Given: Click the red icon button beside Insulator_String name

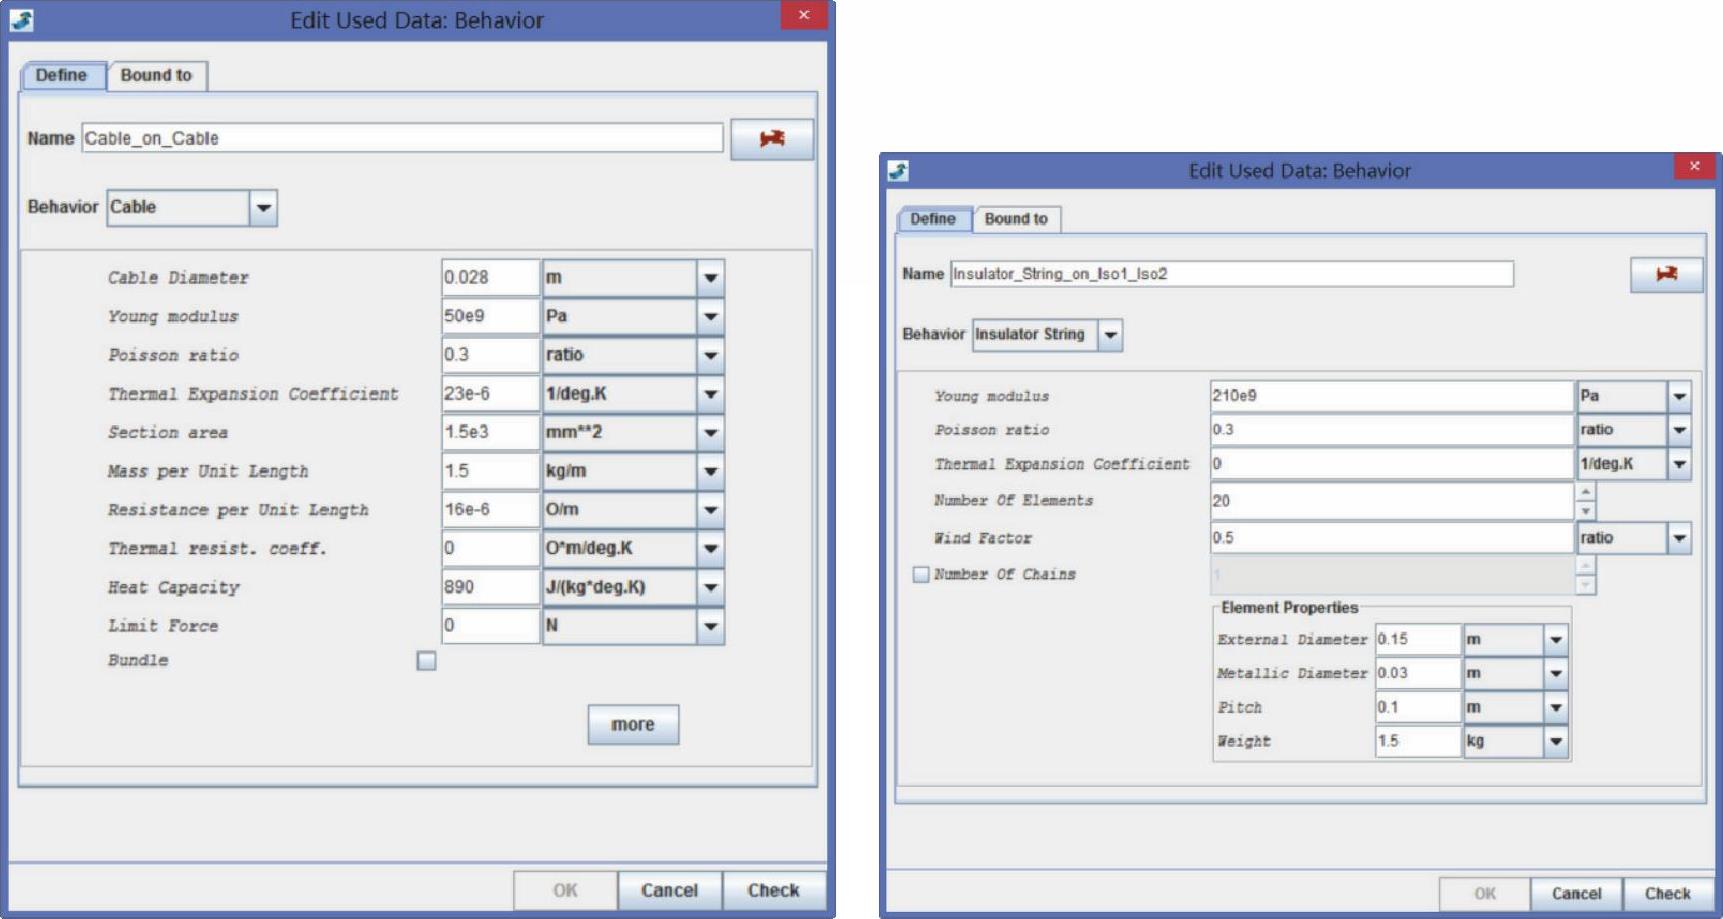Looking at the screenshot, I should 1666,274.
